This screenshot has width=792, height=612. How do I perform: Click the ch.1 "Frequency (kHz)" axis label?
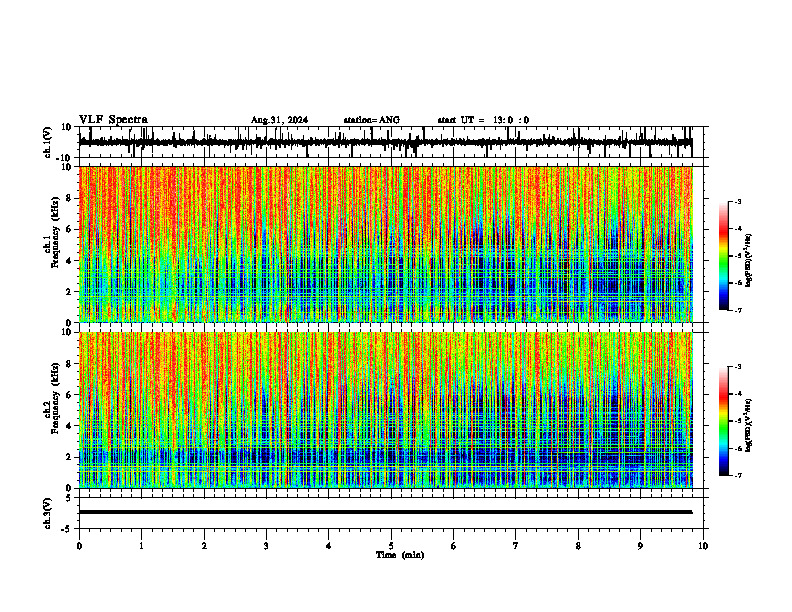tap(55, 230)
